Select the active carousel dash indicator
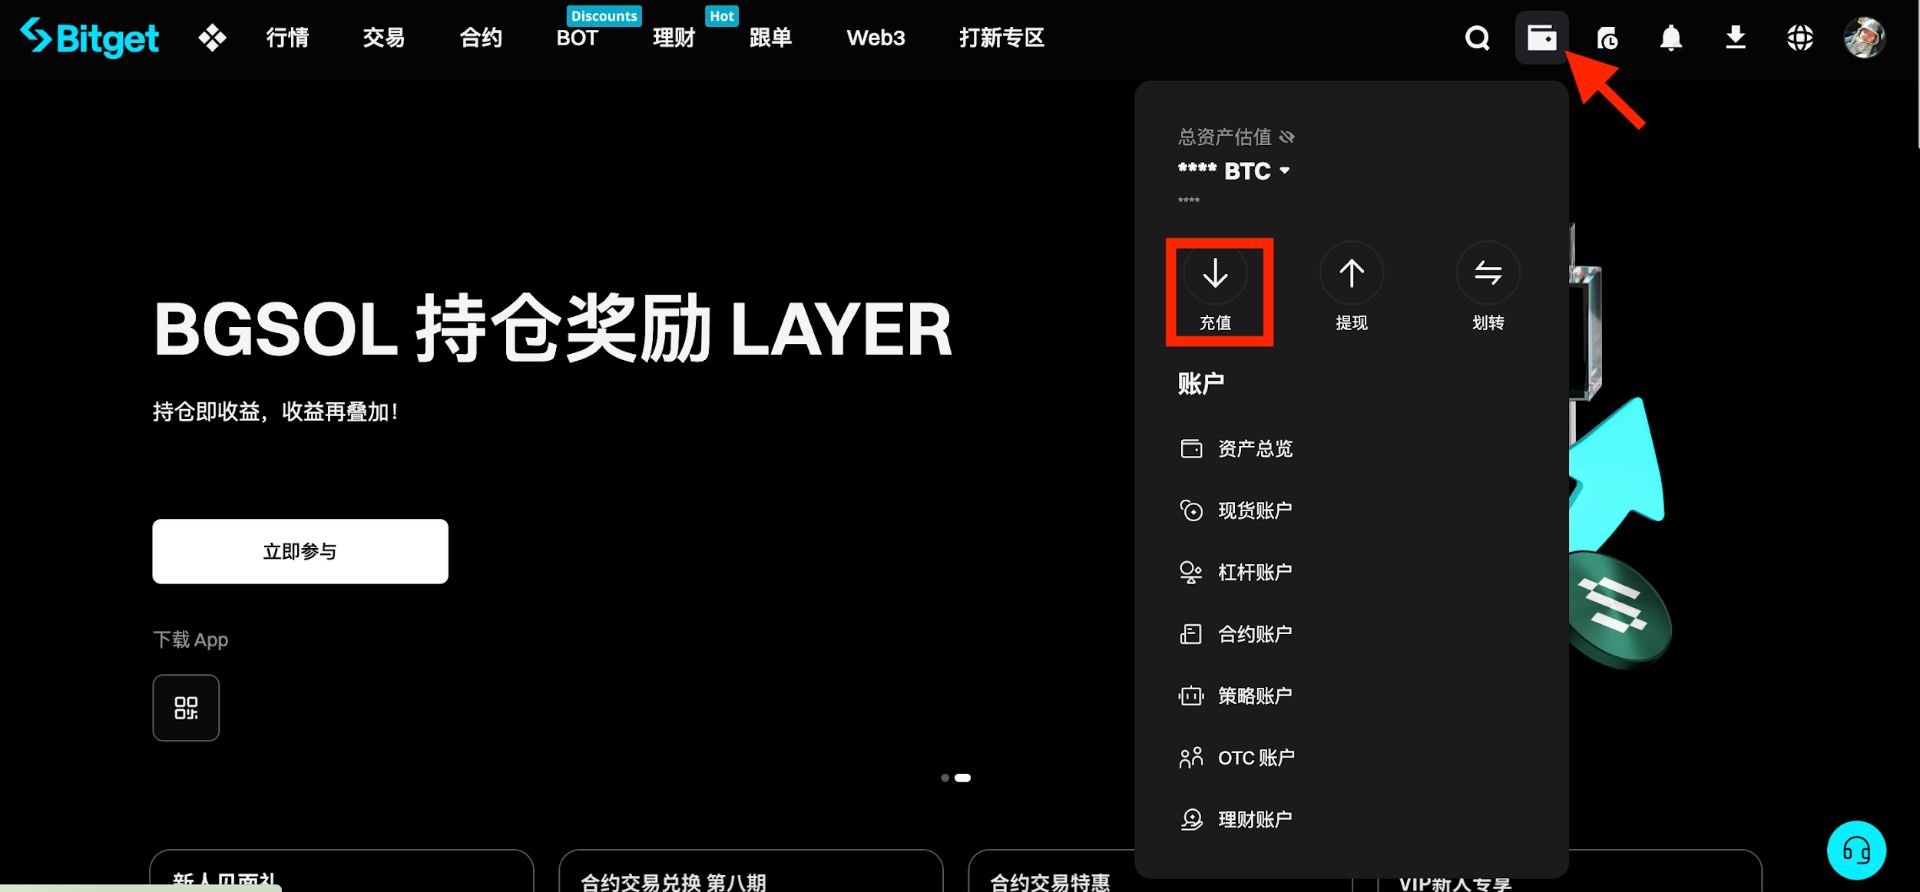Viewport: 1920px width, 892px height. [962, 778]
